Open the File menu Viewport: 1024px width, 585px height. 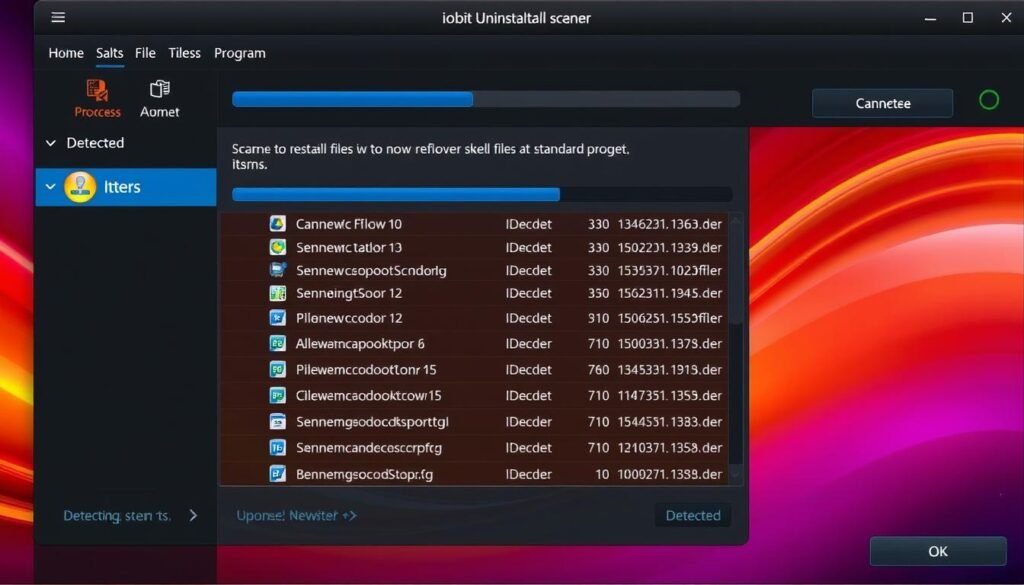[145, 54]
